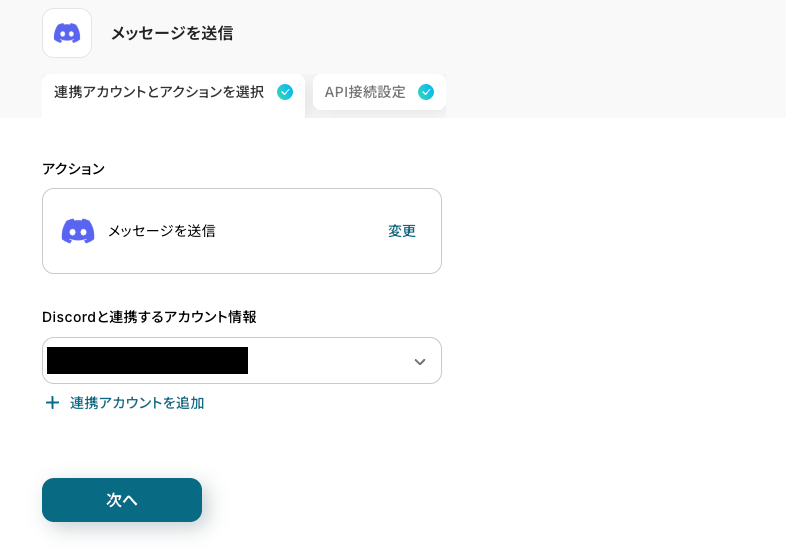Image resolution: width=786 pixels, height=556 pixels.
Task: Expand the account dropdown using its chevron arrow
Action: pyautogui.click(x=420, y=361)
